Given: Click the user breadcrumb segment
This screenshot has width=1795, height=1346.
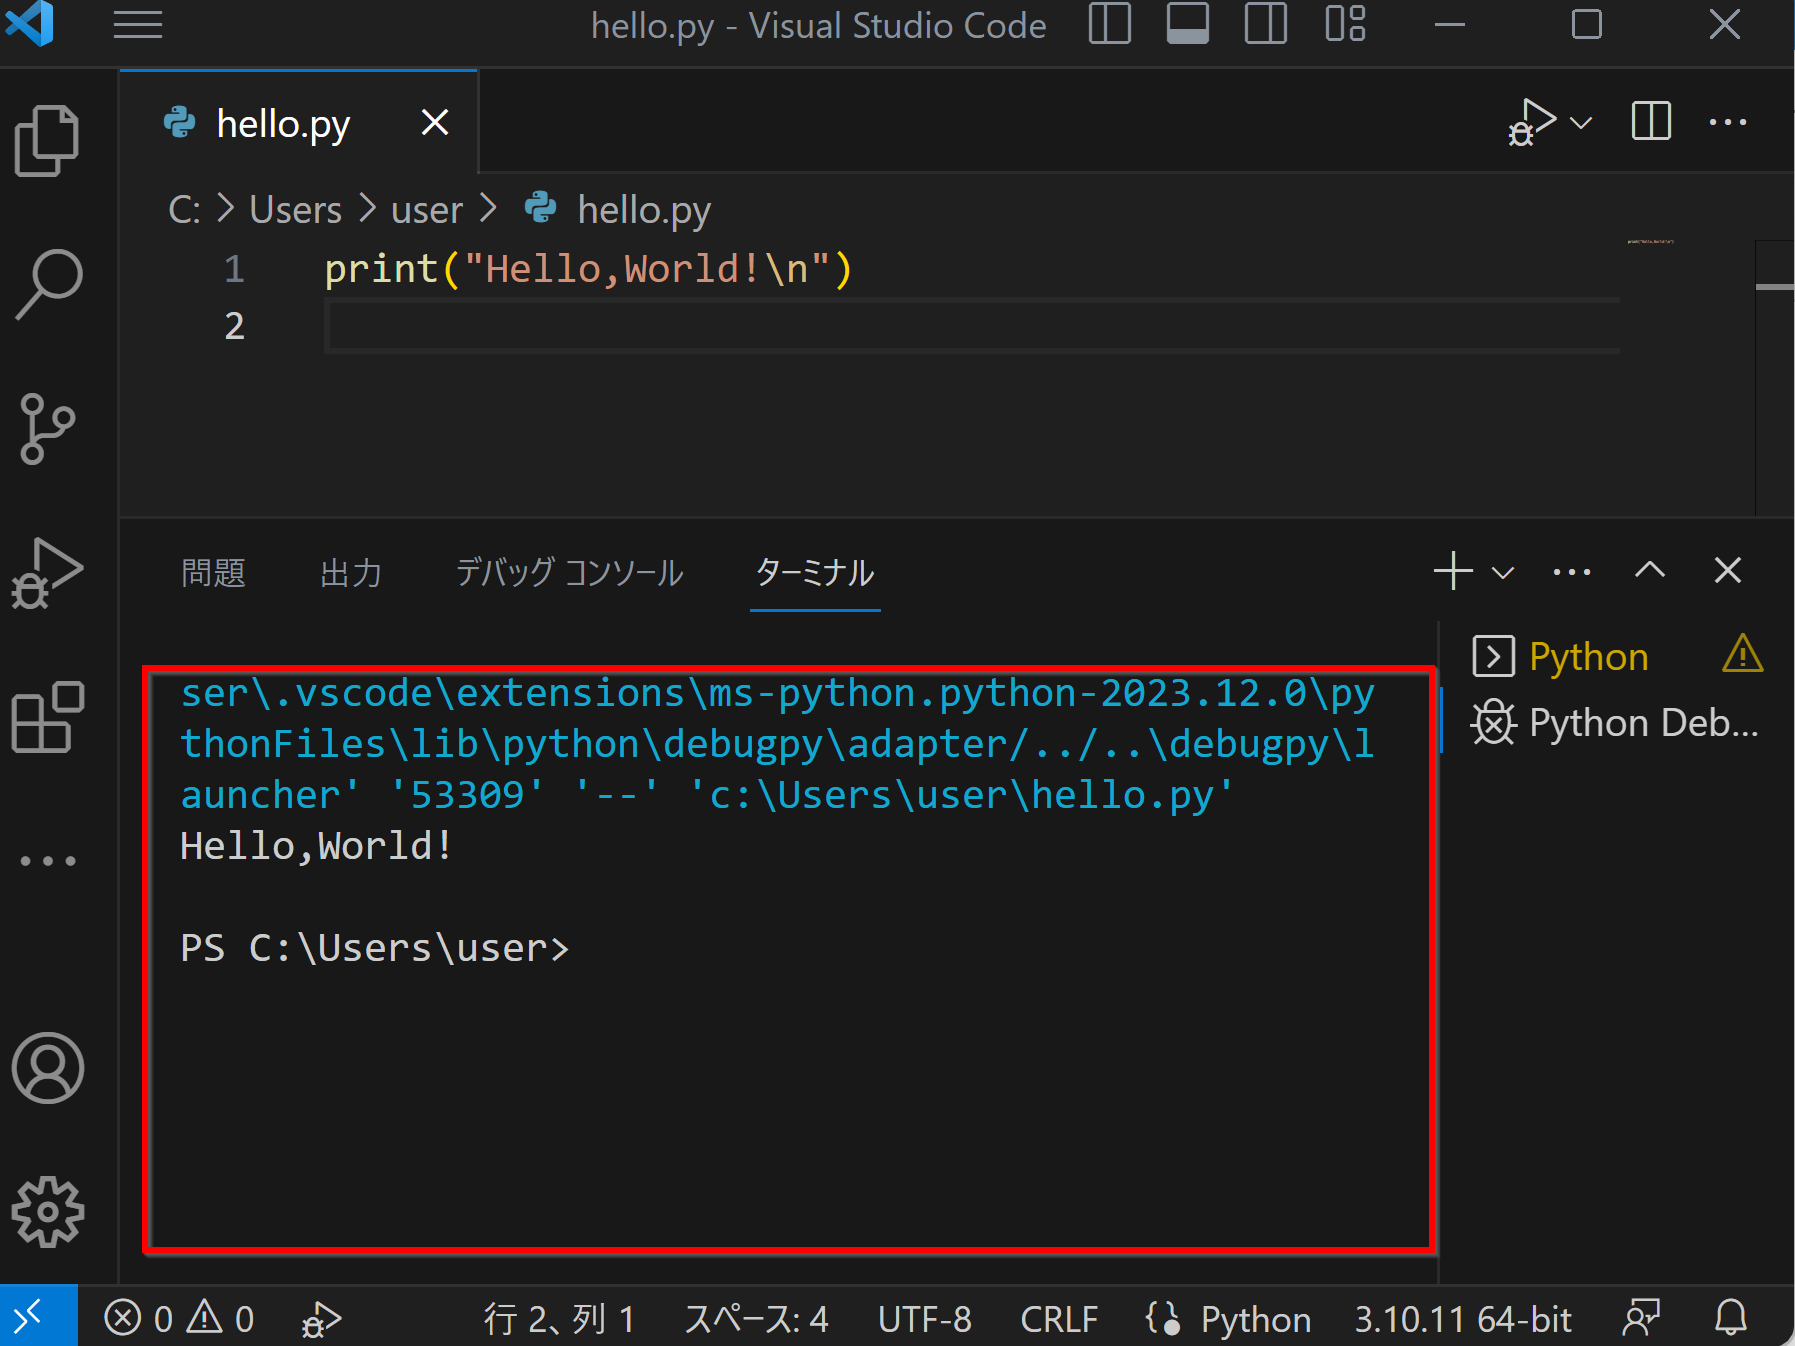Looking at the screenshot, I should click(427, 210).
